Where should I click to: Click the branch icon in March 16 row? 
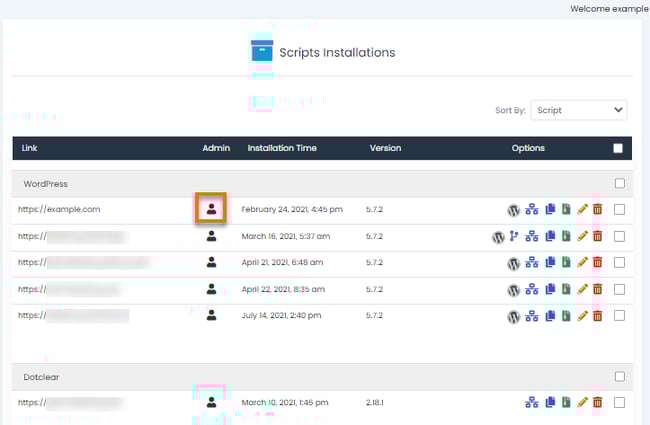click(515, 237)
